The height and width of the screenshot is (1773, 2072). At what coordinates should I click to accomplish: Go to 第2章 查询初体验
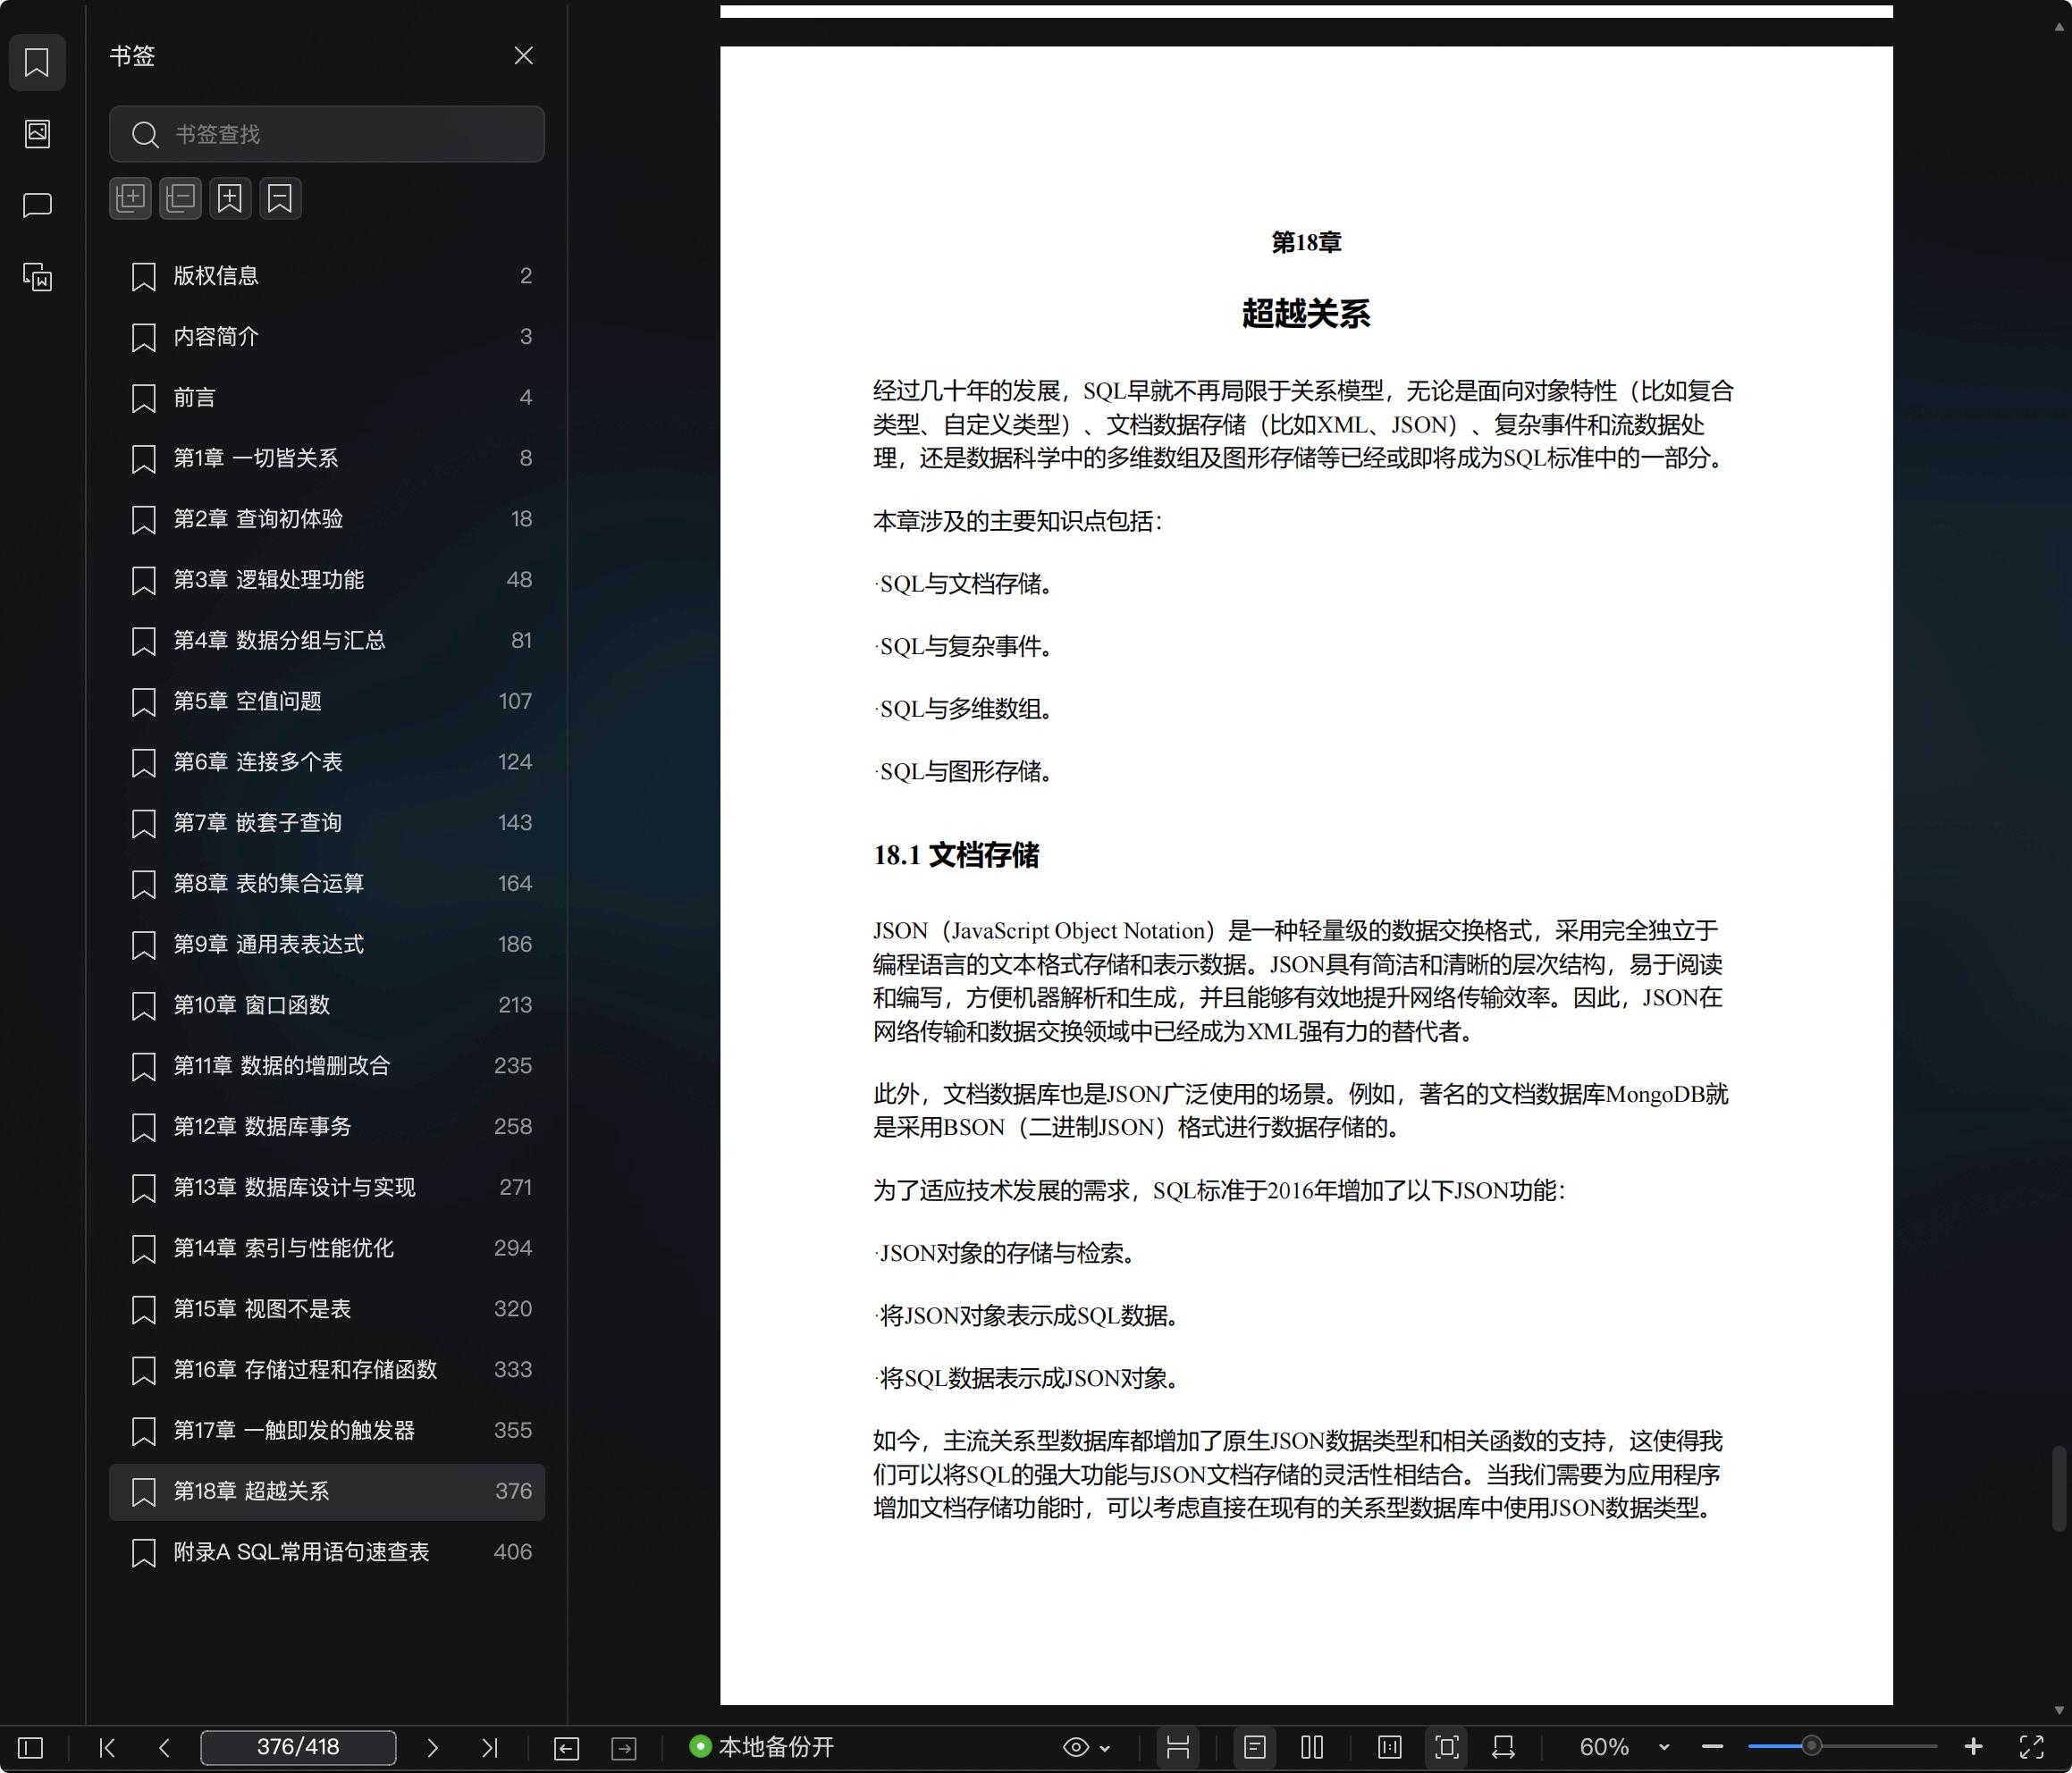pyautogui.click(x=327, y=519)
